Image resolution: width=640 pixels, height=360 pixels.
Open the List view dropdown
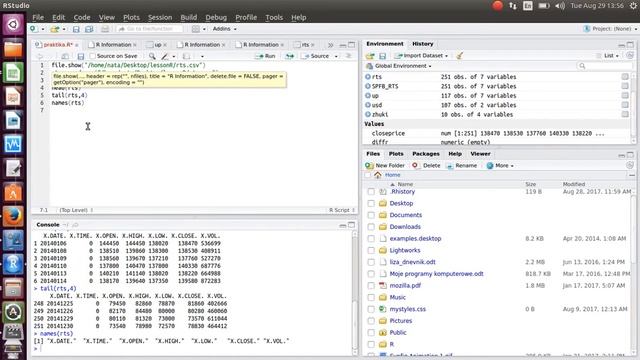click(x=608, y=56)
